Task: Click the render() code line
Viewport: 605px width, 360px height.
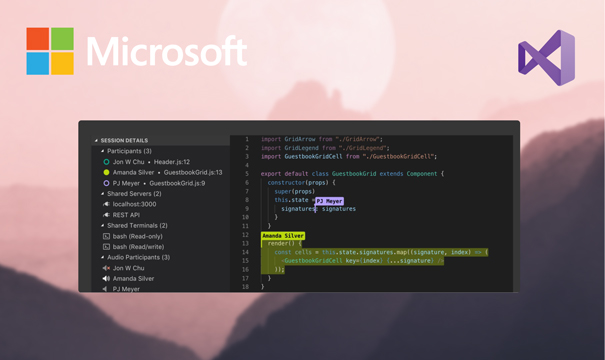Action: pos(284,243)
